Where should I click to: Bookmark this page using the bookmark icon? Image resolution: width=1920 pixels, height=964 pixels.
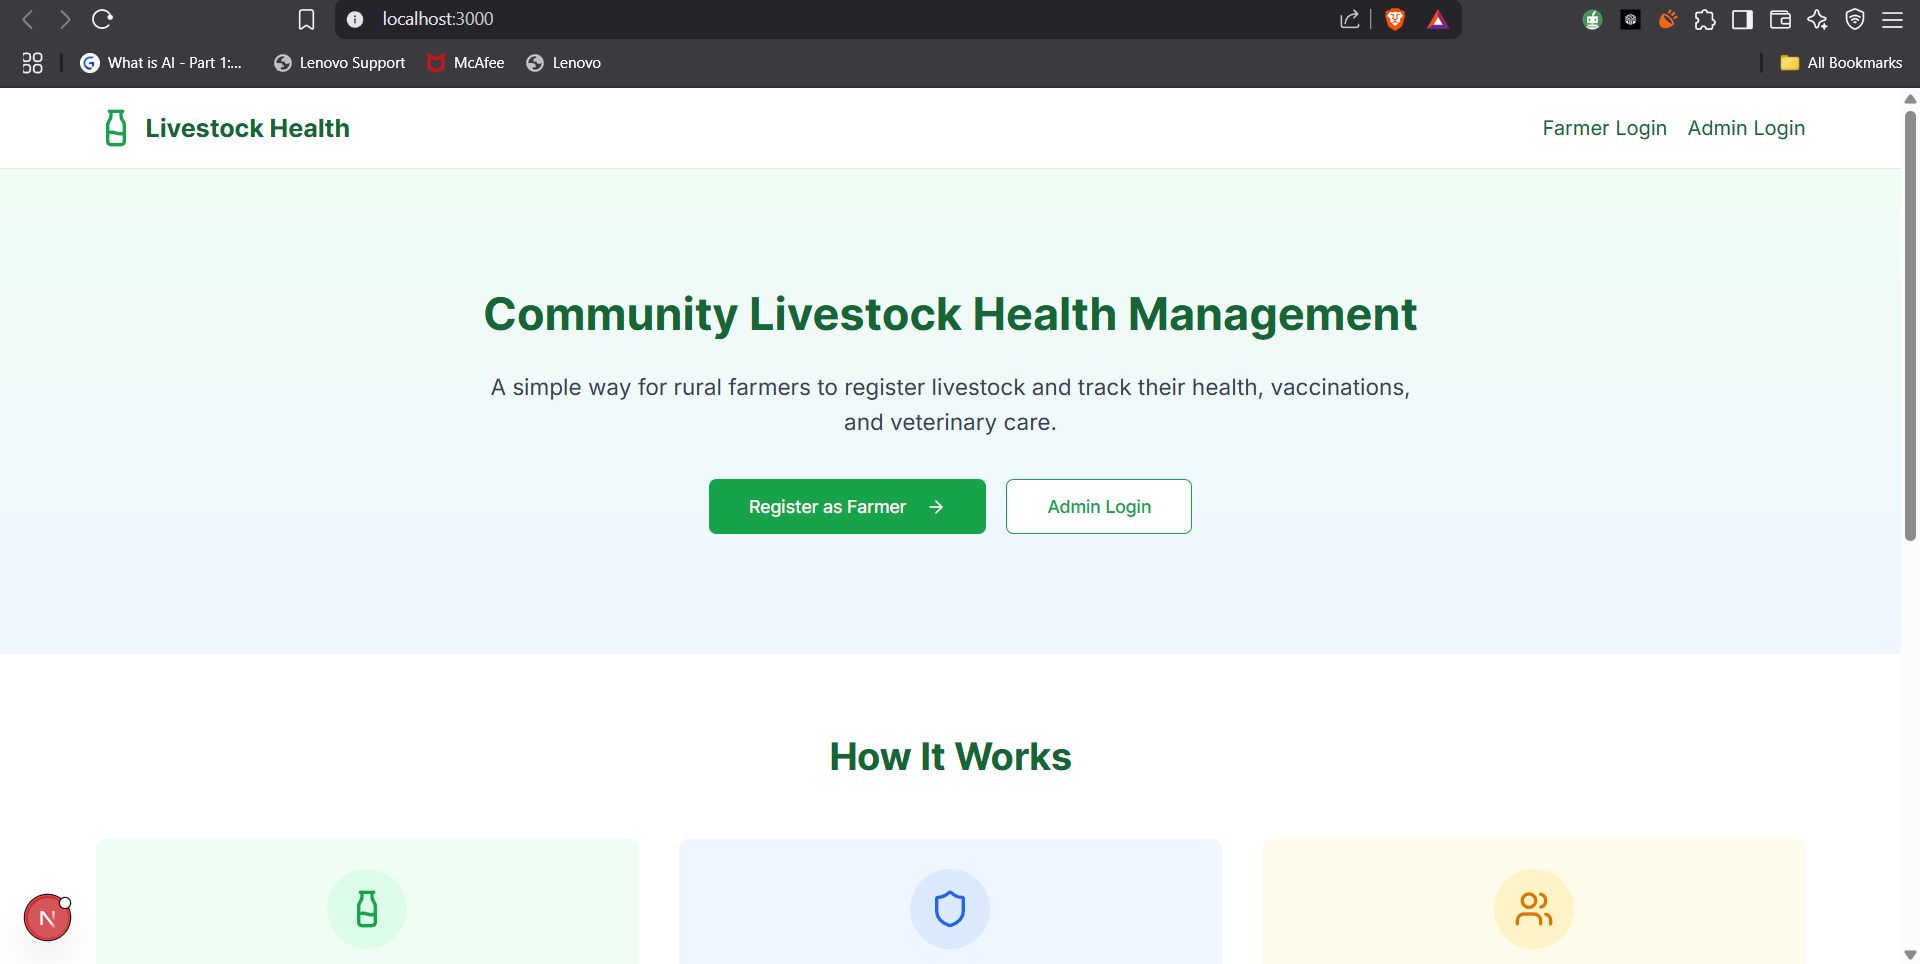coord(306,19)
